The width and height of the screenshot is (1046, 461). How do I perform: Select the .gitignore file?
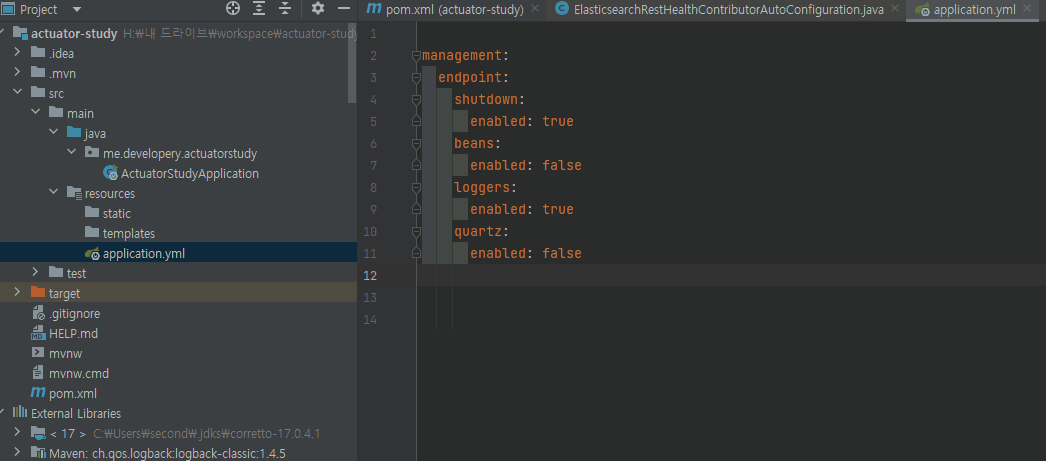tap(75, 314)
